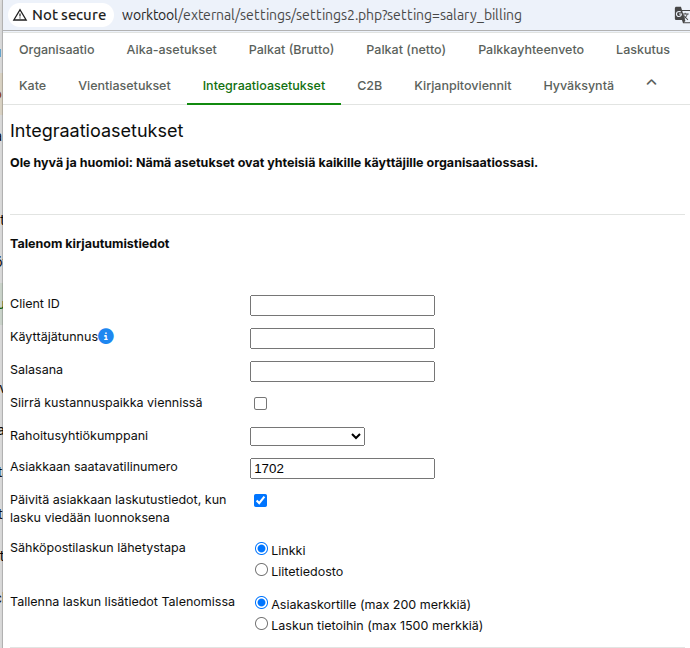This screenshot has width=690, height=648.
Task: Click the translate icon in address bar
Action: (681, 16)
